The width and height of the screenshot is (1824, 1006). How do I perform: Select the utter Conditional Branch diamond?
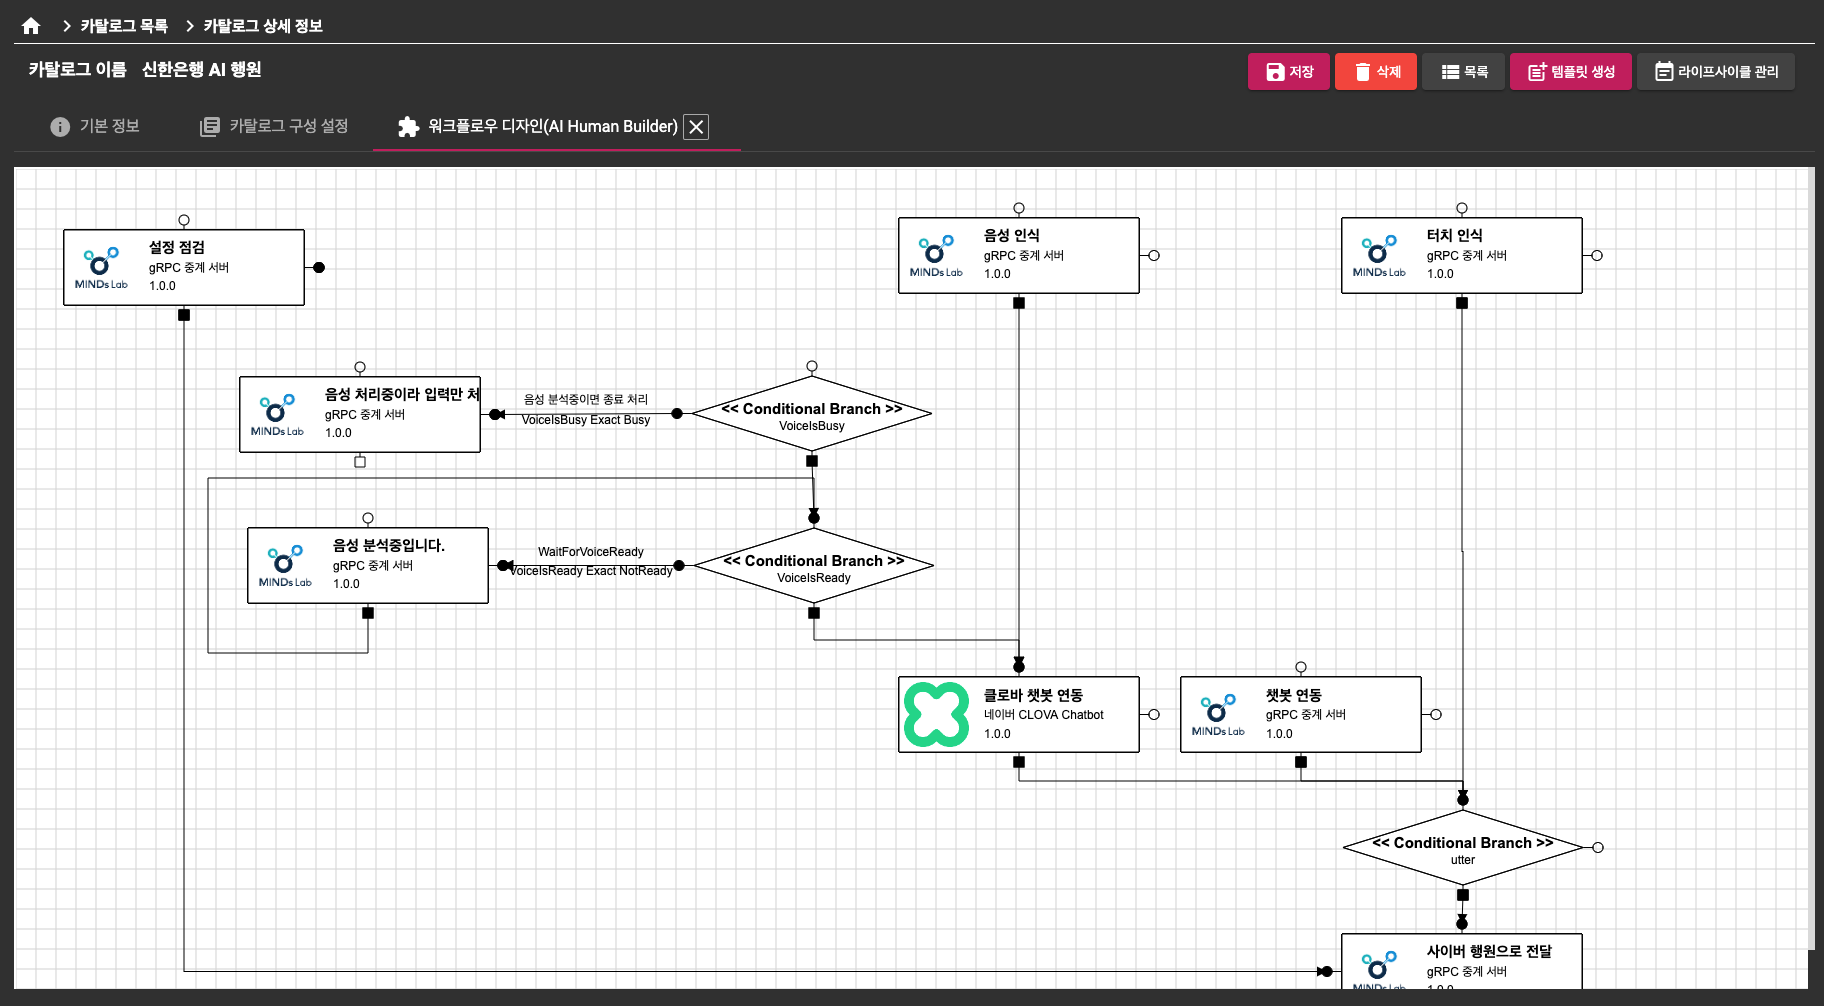click(1462, 848)
